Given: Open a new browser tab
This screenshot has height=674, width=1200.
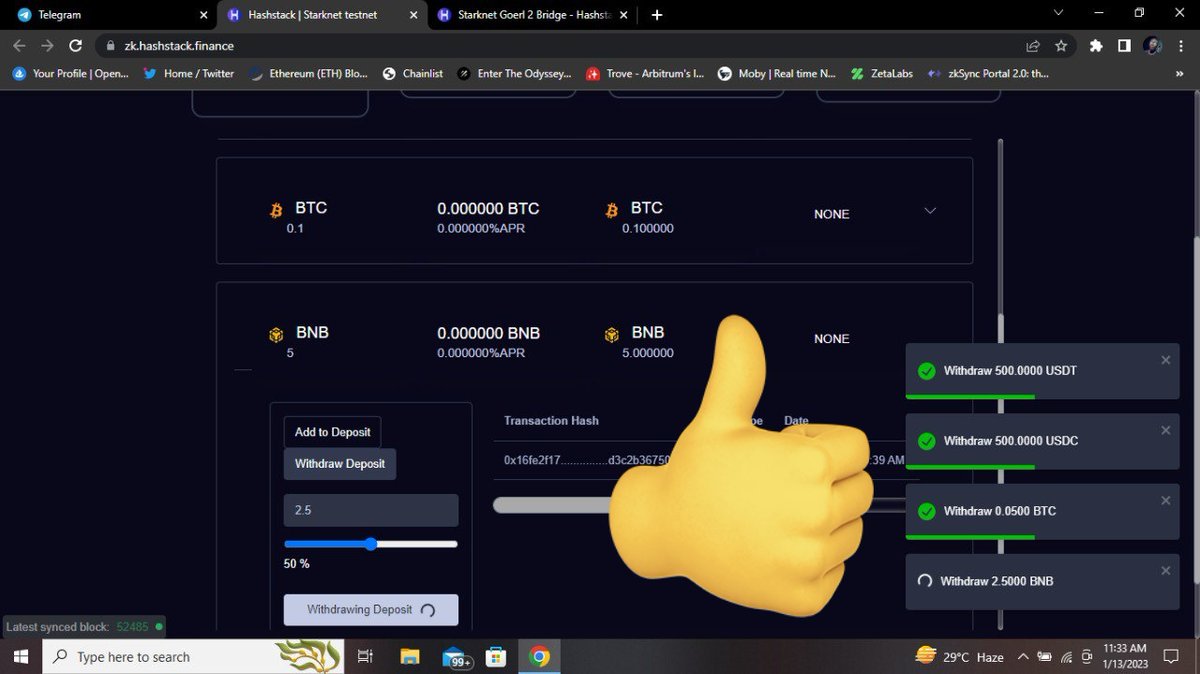Looking at the screenshot, I should point(657,15).
